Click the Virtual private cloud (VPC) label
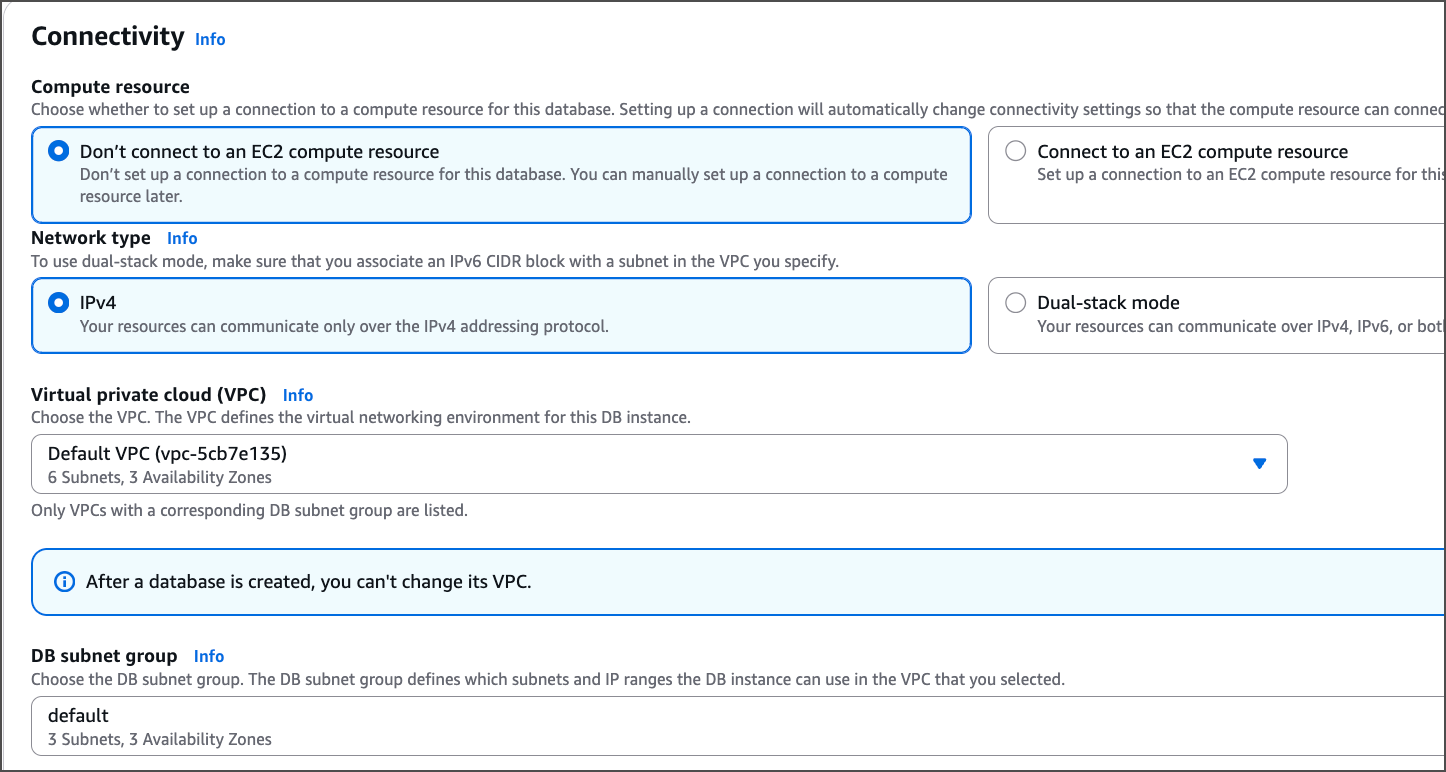1446x772 pixels. point(148,395)
